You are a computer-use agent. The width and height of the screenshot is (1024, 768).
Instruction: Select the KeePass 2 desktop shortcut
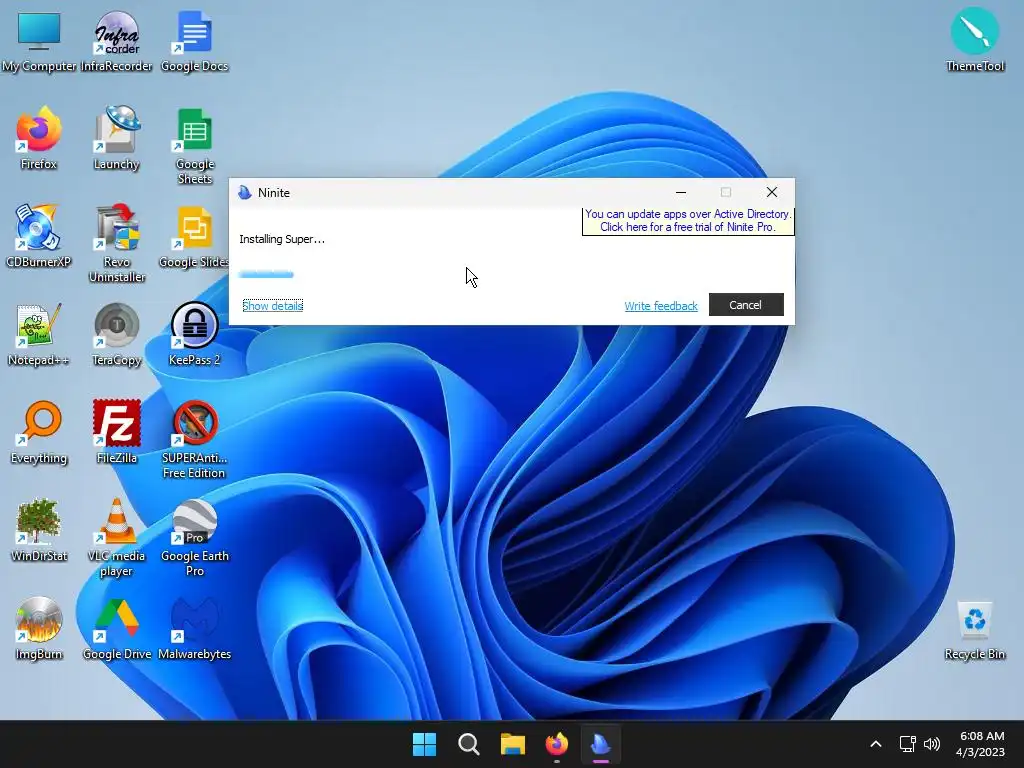(x=194, y=334)
